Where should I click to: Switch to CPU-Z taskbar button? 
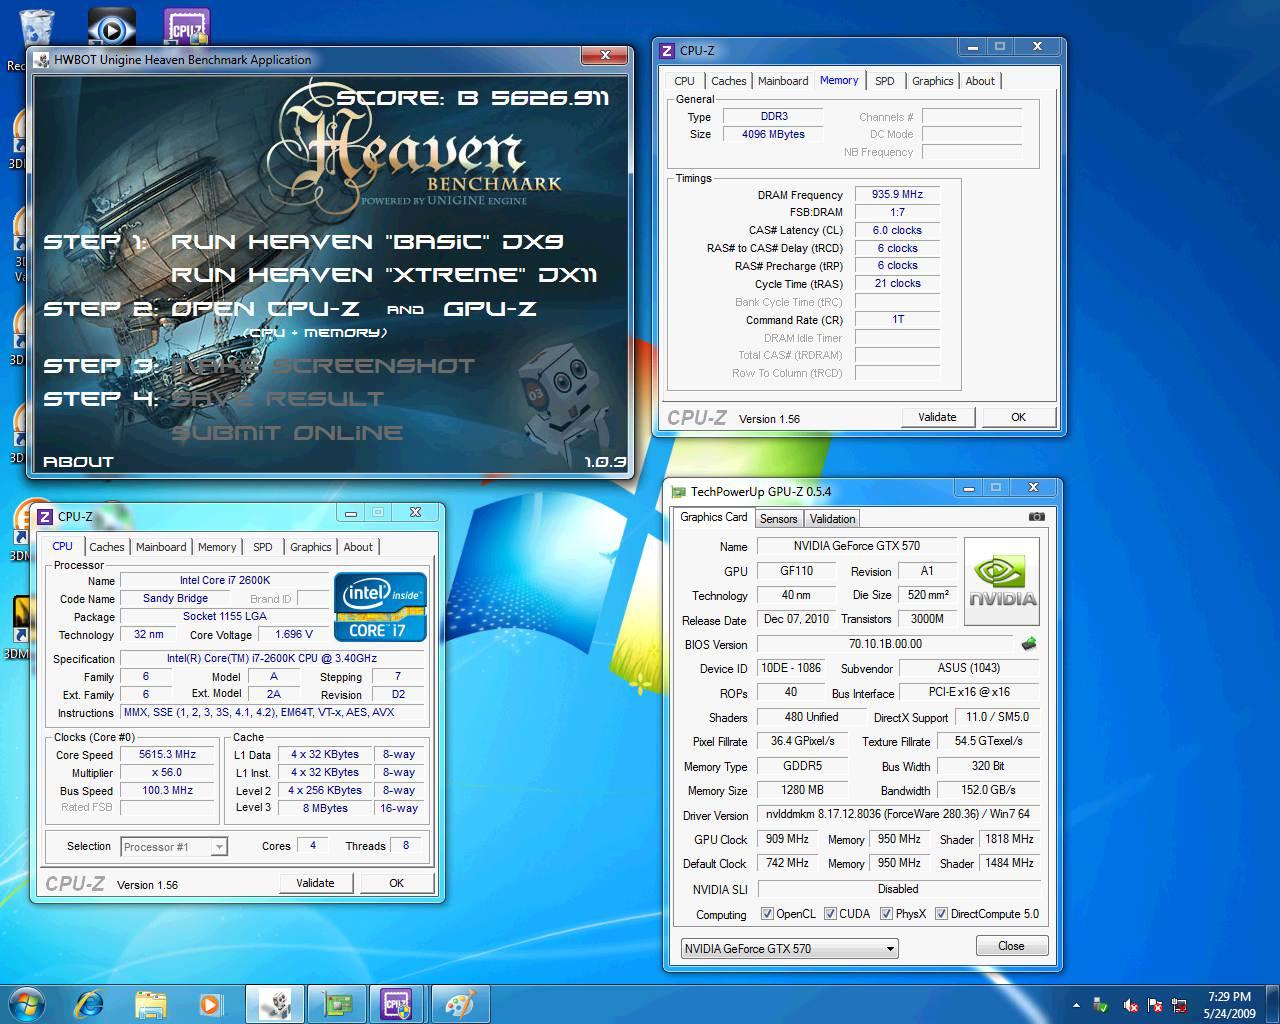397,1003
